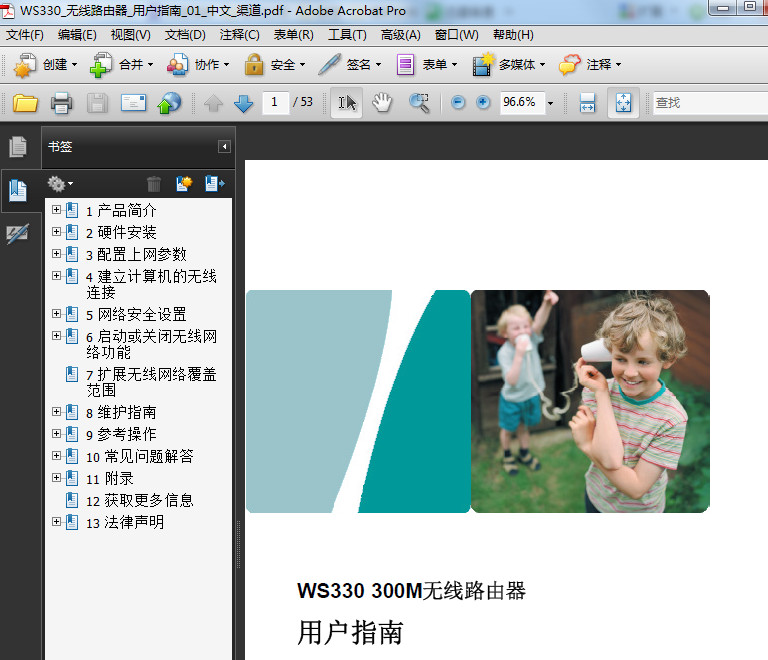
Task: Expand bookmark 1 产品简介
Action: [56, 210]
